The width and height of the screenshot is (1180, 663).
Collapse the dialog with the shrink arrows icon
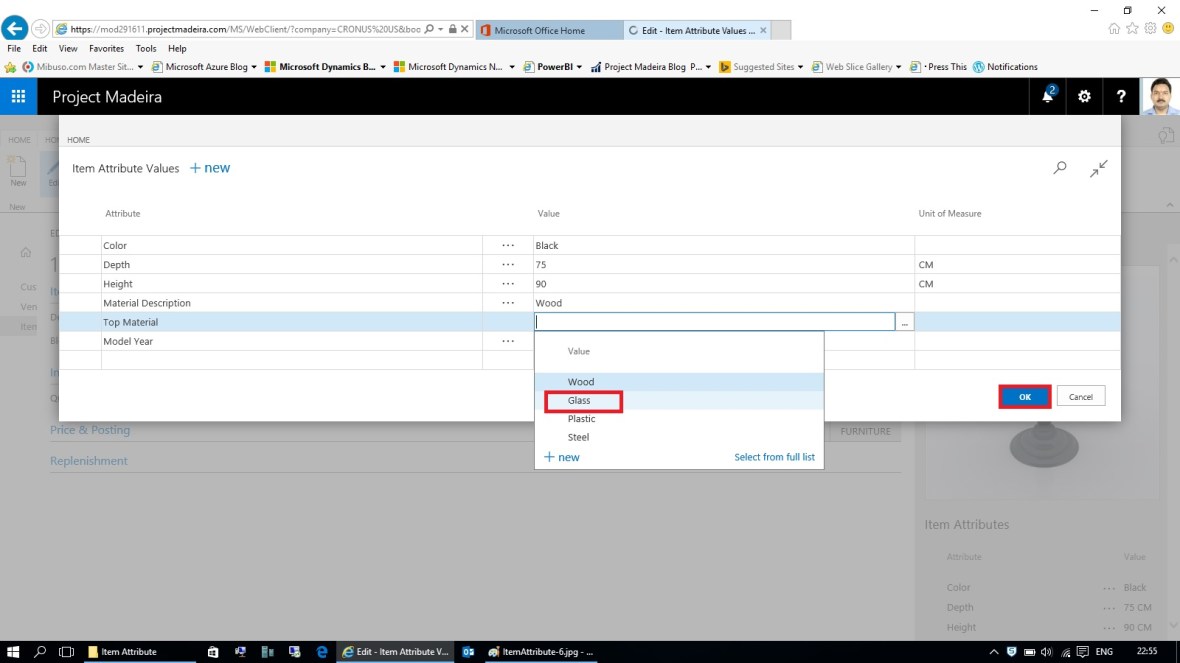tap(1098, 168)
